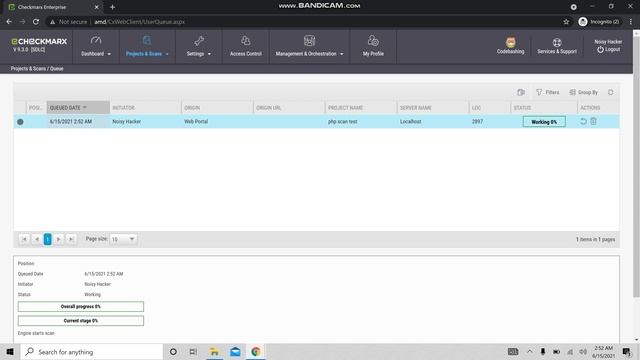The width and height of the screenshot is (640, 360).
Task: Open Mail app from taskbar
Action: [x=235, y=351]
